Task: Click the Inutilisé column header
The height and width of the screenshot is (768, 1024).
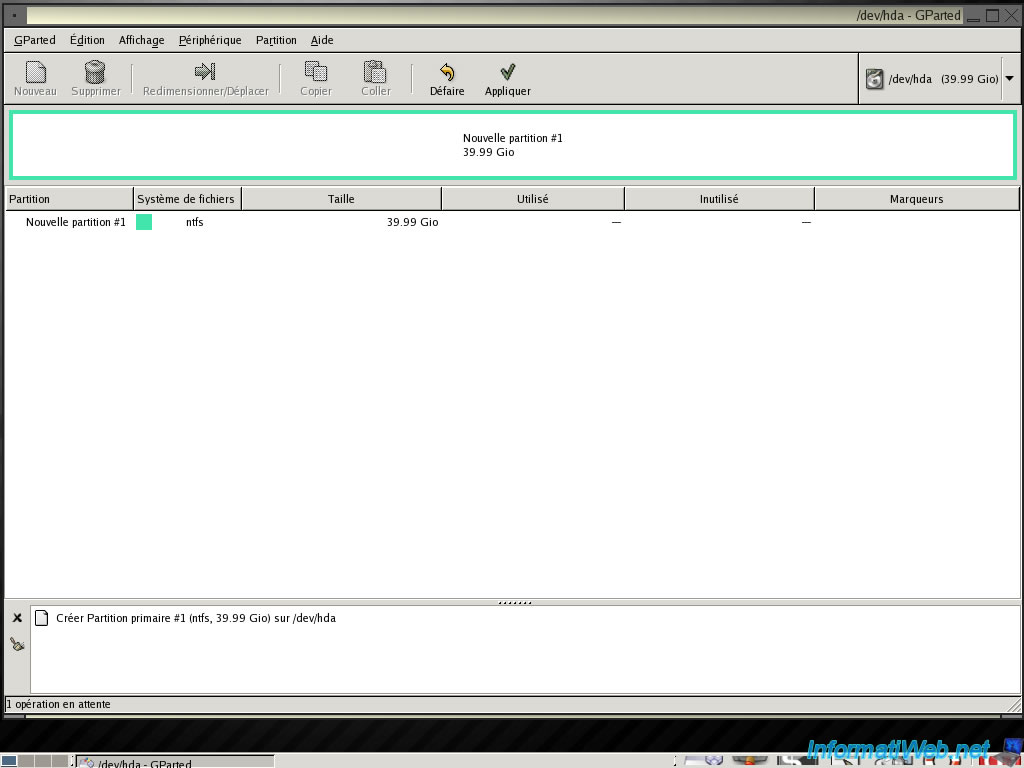Action: coord(719,199)
